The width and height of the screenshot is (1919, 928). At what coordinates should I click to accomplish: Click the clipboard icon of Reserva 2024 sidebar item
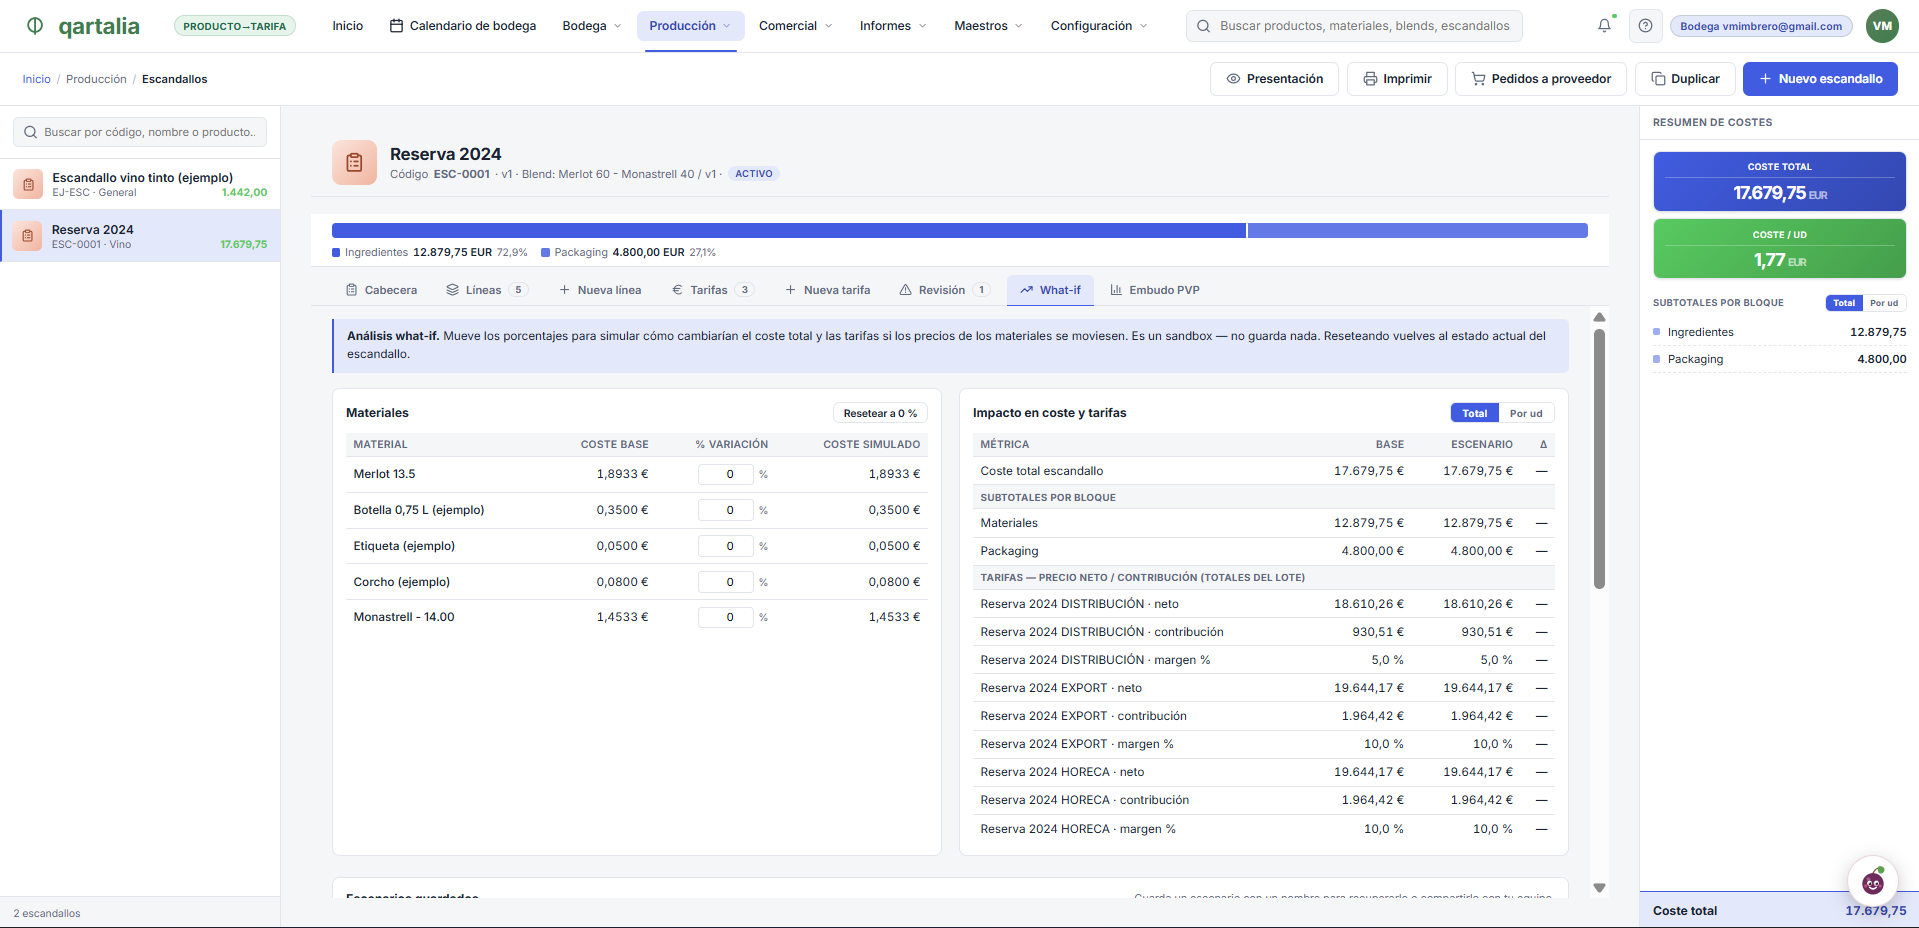tap(28, 236)
